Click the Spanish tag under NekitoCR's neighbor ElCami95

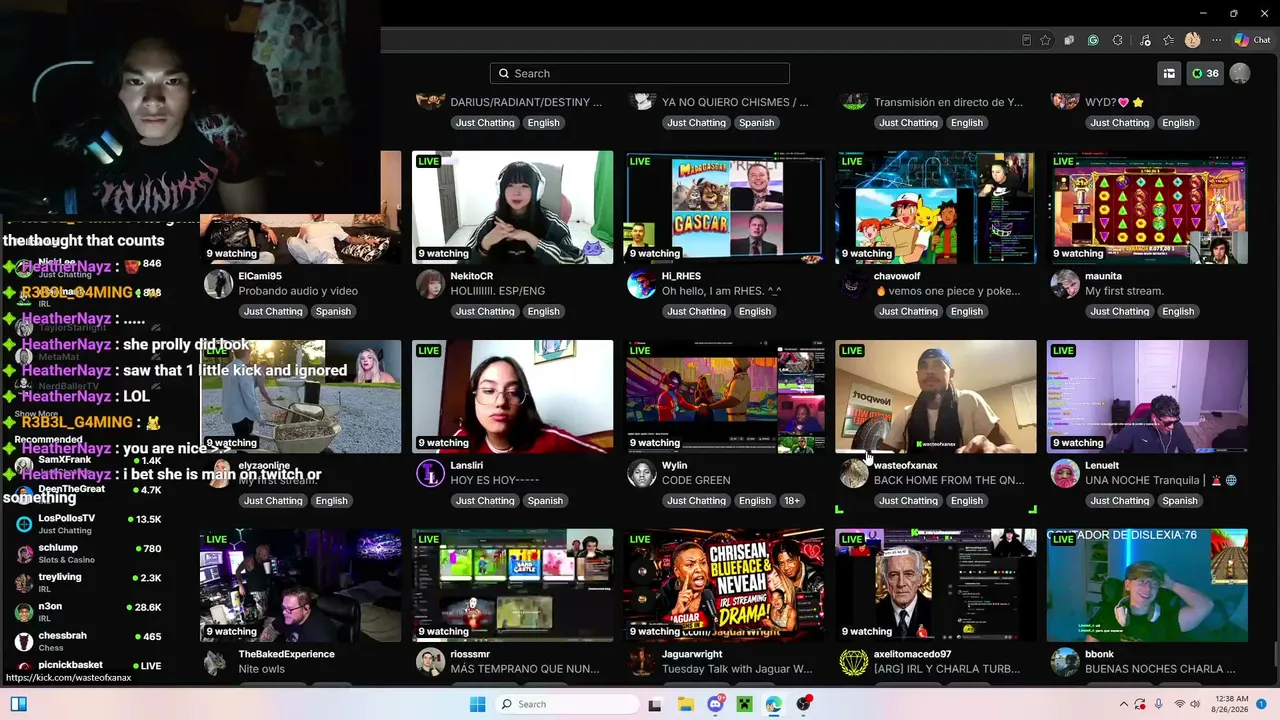point(333,311)
